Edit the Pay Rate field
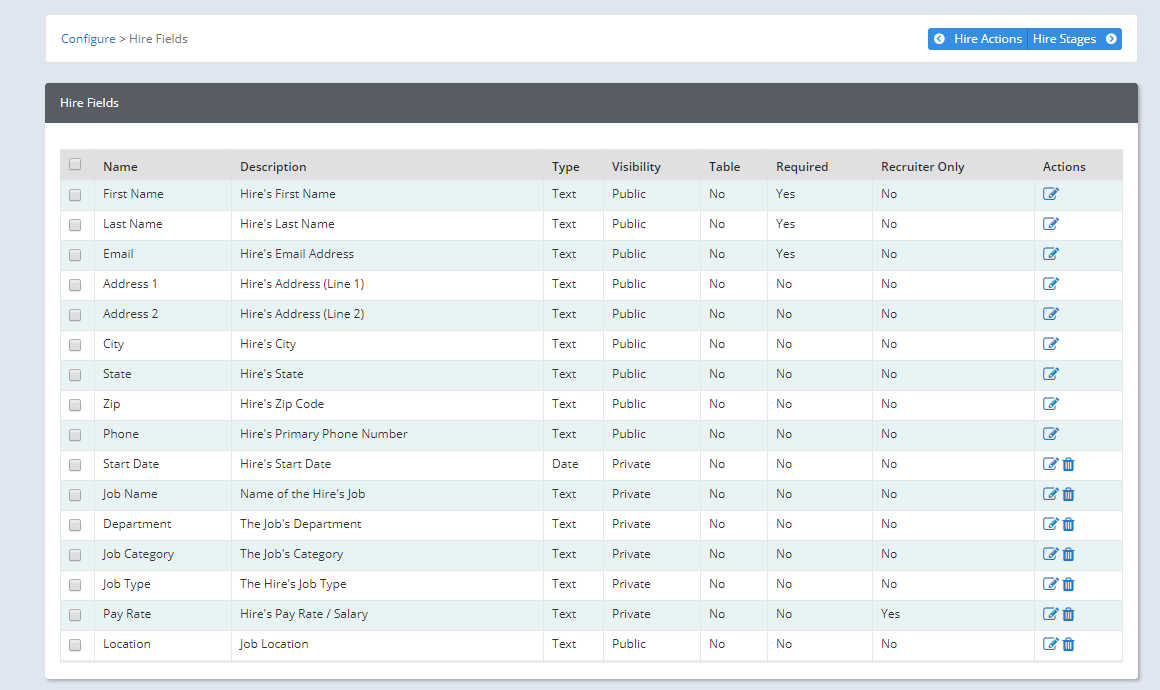1160x690 pixels. pos(1050,614)
